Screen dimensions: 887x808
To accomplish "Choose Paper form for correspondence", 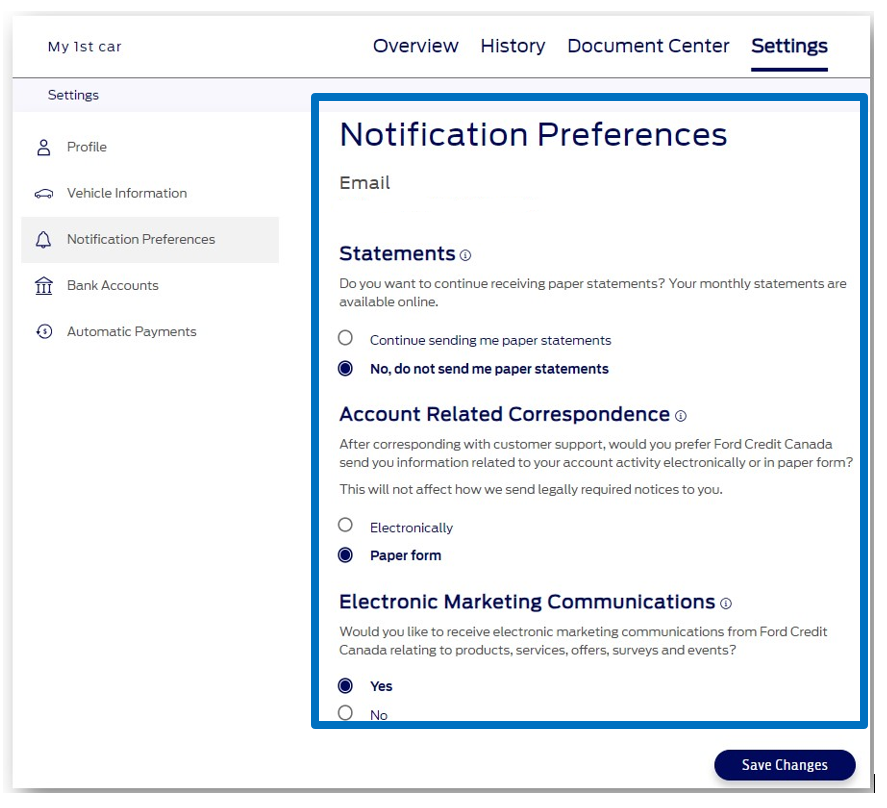I will coord(345,555).
